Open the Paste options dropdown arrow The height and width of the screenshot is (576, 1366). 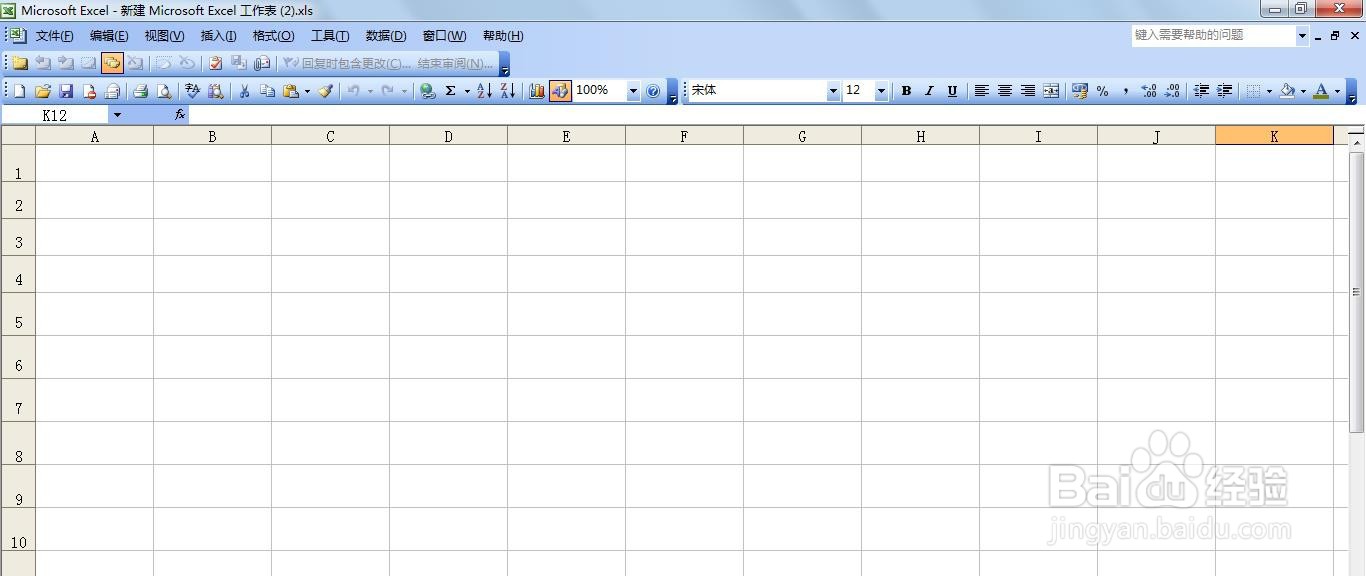[307, 91]
